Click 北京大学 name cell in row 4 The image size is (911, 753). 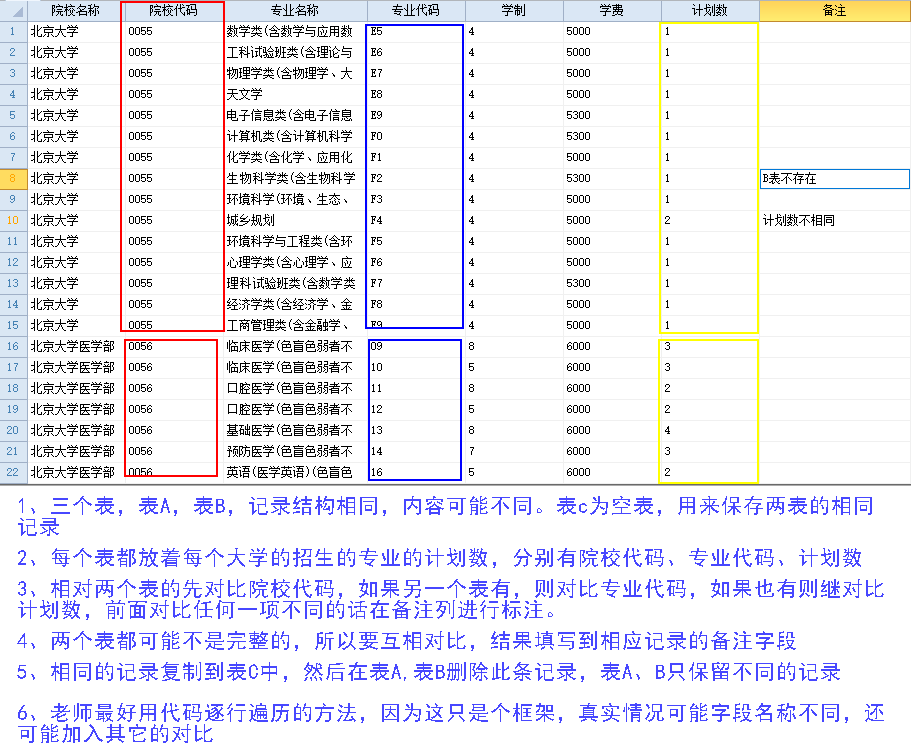[76, 94]
